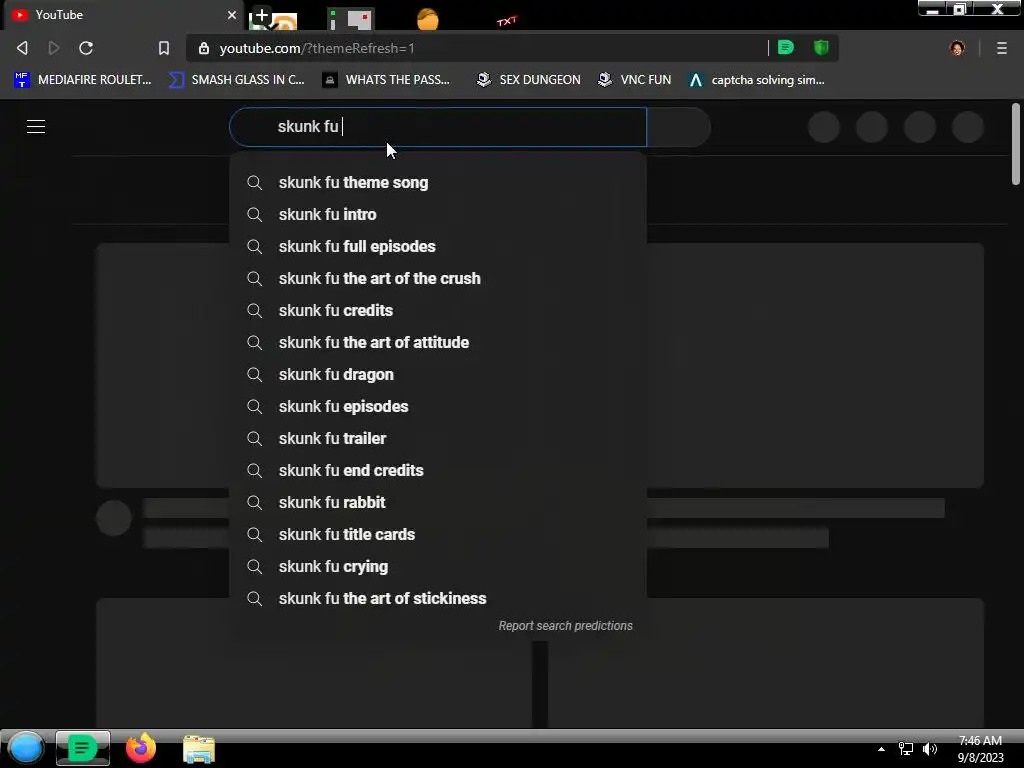Pick the skunk fu dragon suggestion
The image size is (1024, 768).
[x=438, y=375]
